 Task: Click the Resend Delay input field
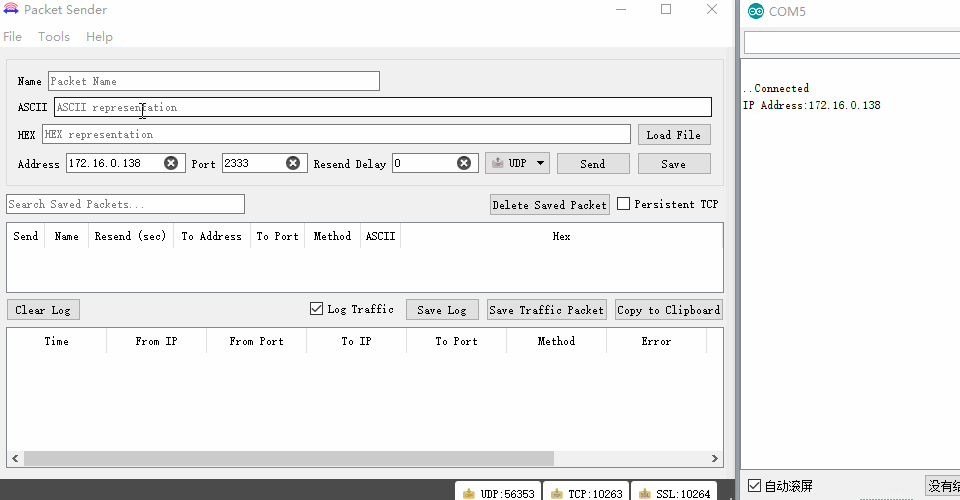coord(435,163)
